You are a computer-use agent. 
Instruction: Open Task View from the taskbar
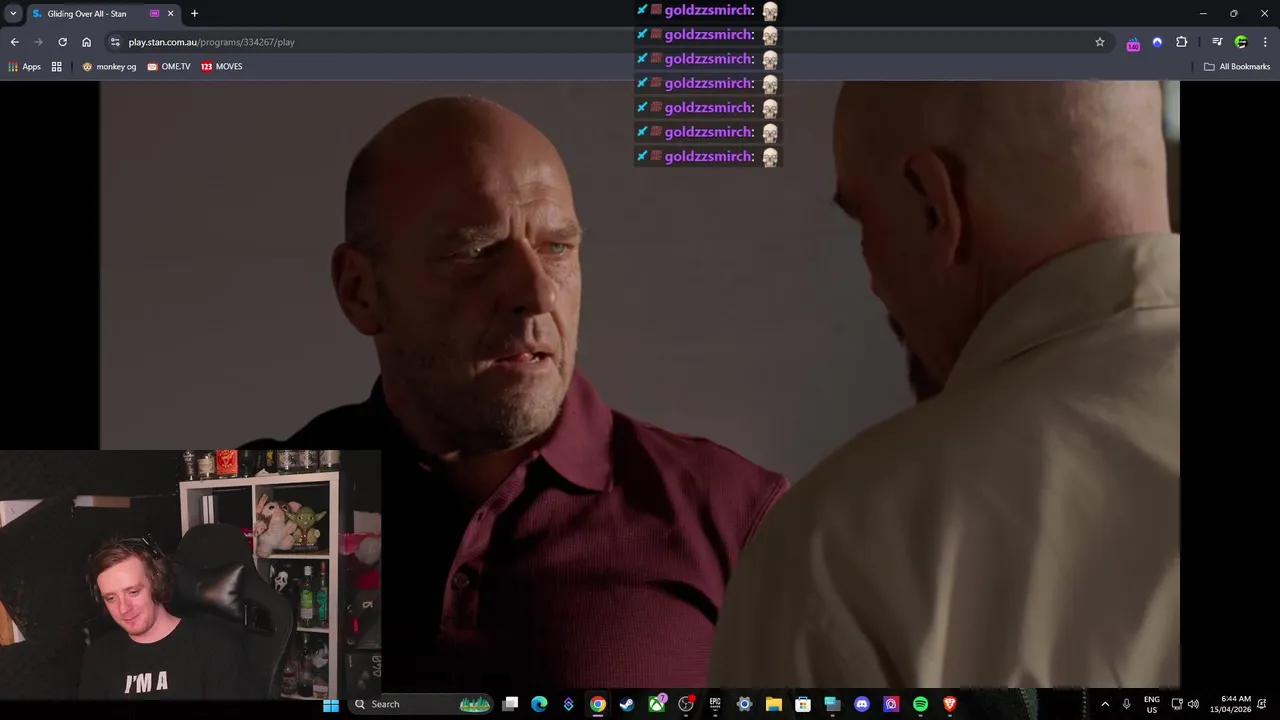click(510, 704)
